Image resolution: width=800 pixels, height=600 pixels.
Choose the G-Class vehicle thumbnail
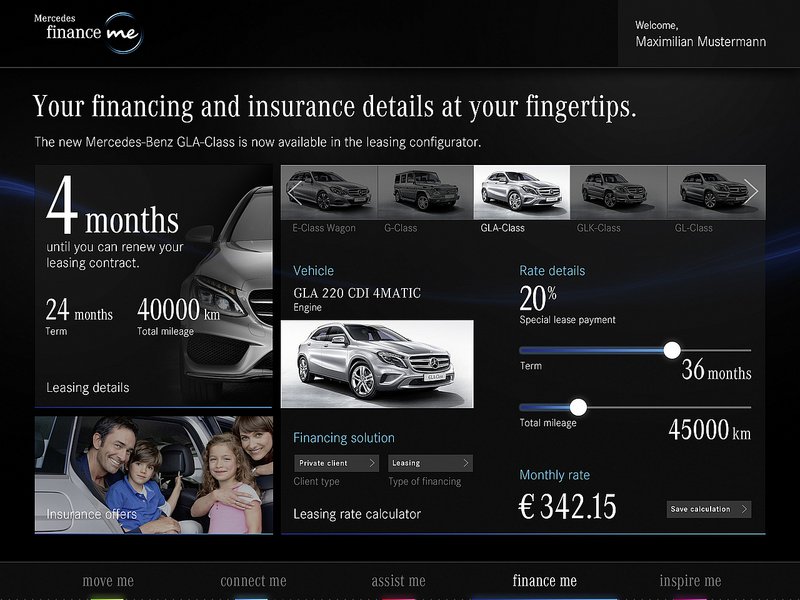click(425, 191)
